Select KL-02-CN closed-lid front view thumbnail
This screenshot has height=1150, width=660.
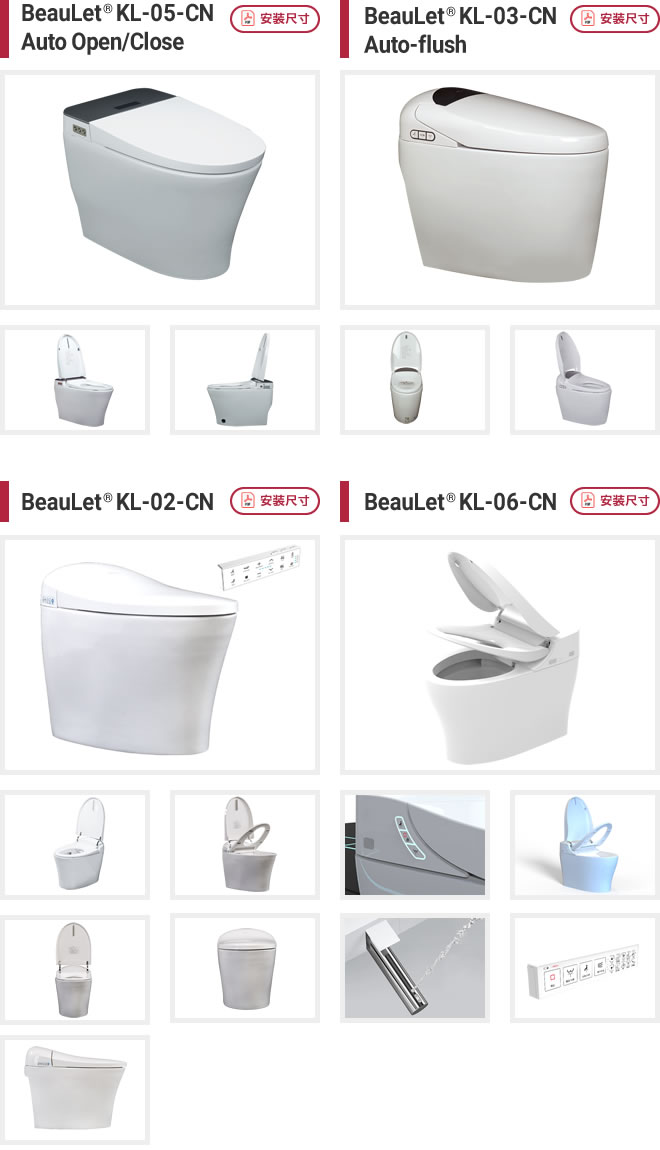coord(245,968)
